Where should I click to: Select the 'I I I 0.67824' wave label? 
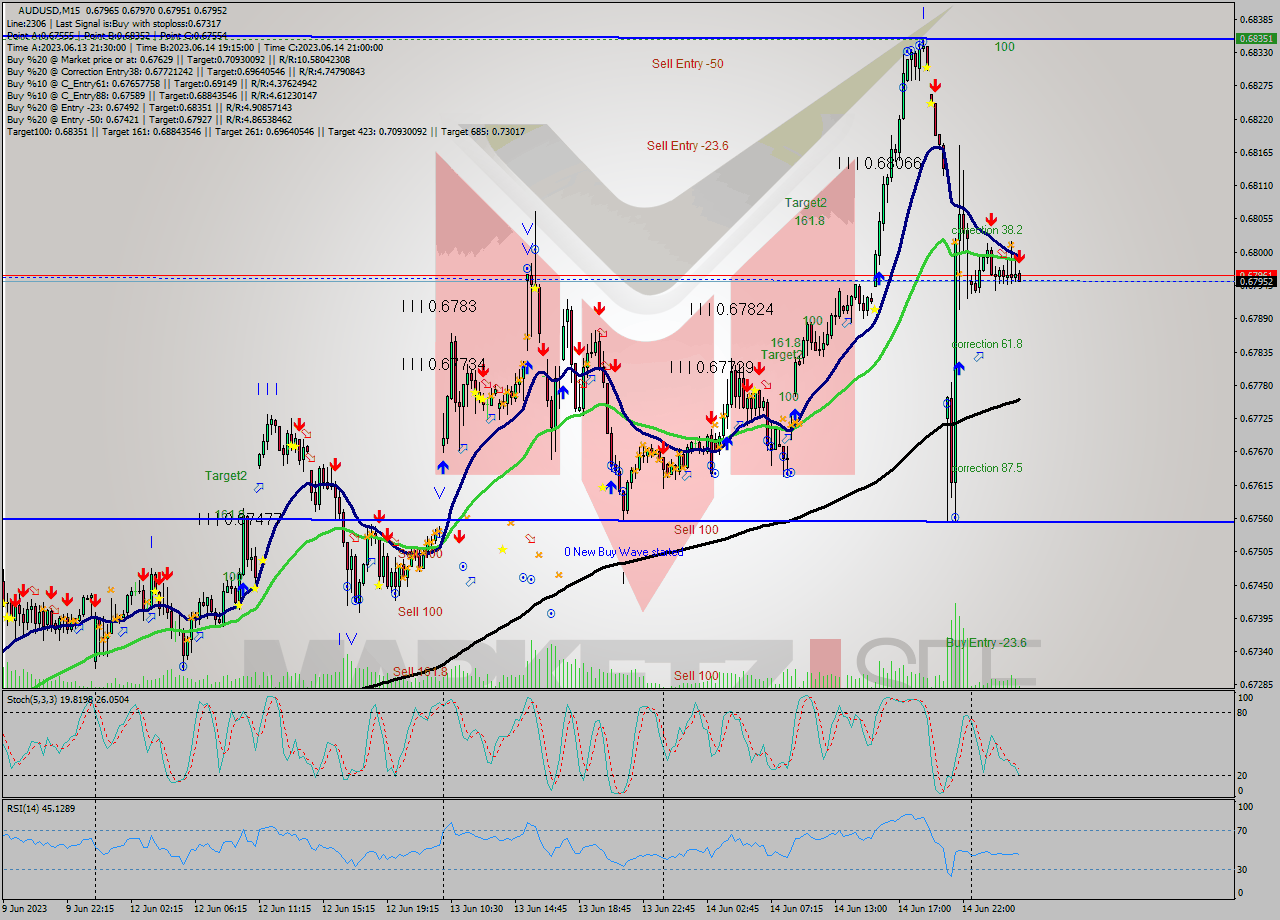click(731, 310)
